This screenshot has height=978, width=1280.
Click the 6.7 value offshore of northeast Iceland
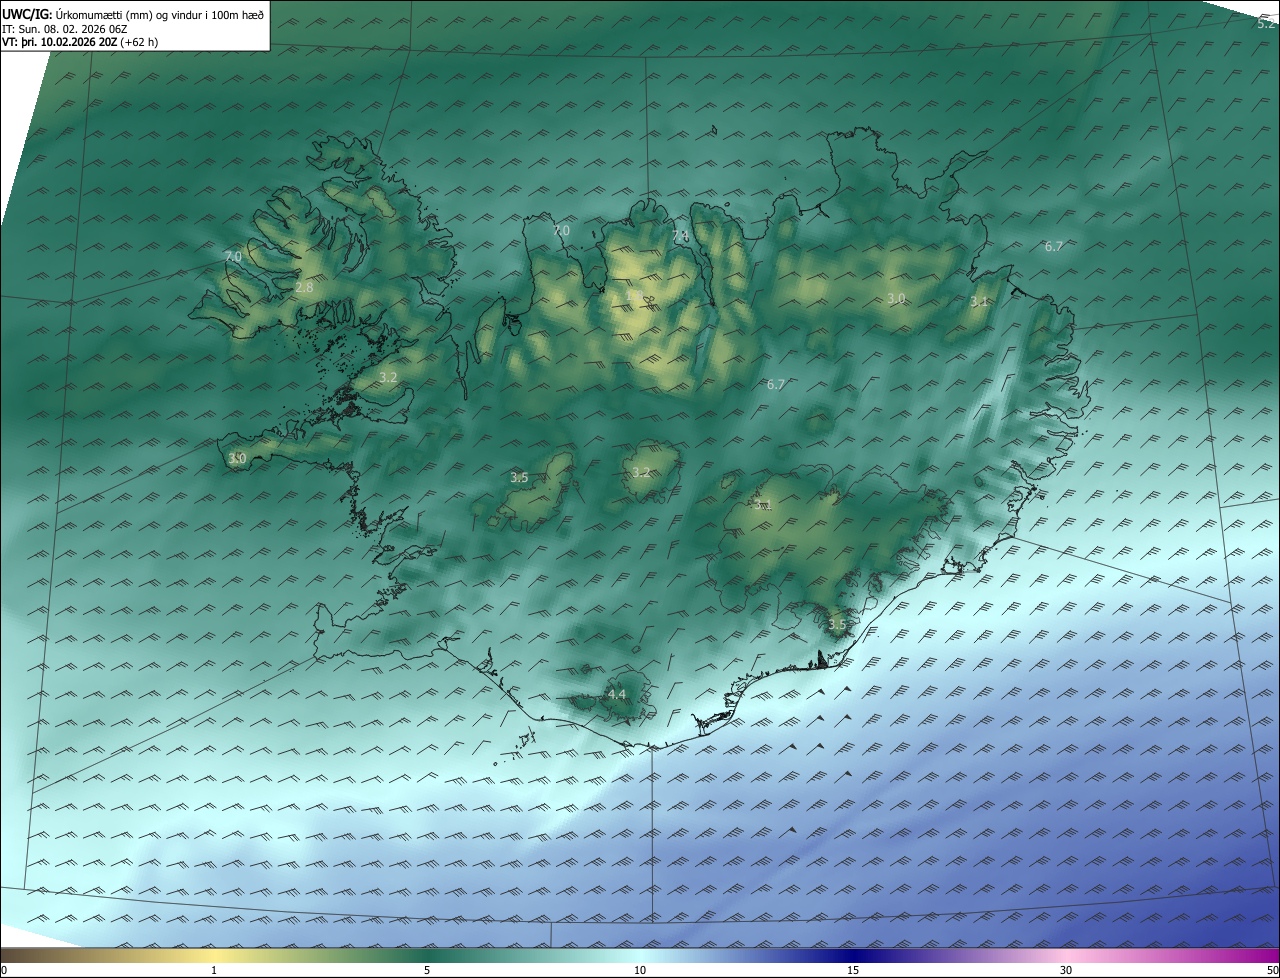(x=1054, y=246)
